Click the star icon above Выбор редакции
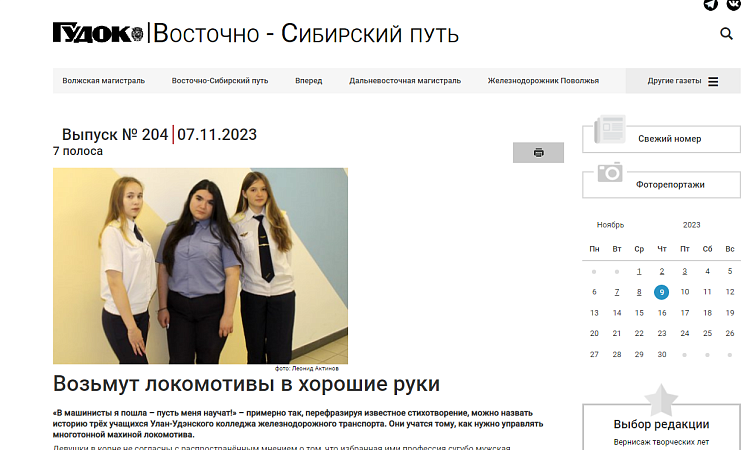 [661, 400]
